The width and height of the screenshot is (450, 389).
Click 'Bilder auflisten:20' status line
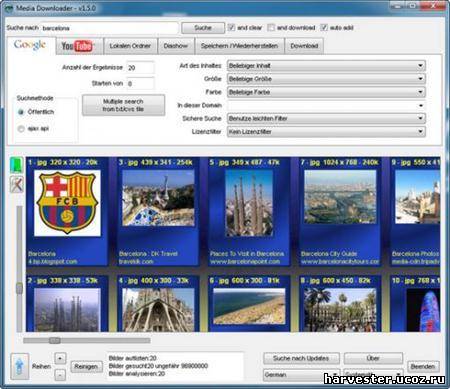click(x=132, y=358)
